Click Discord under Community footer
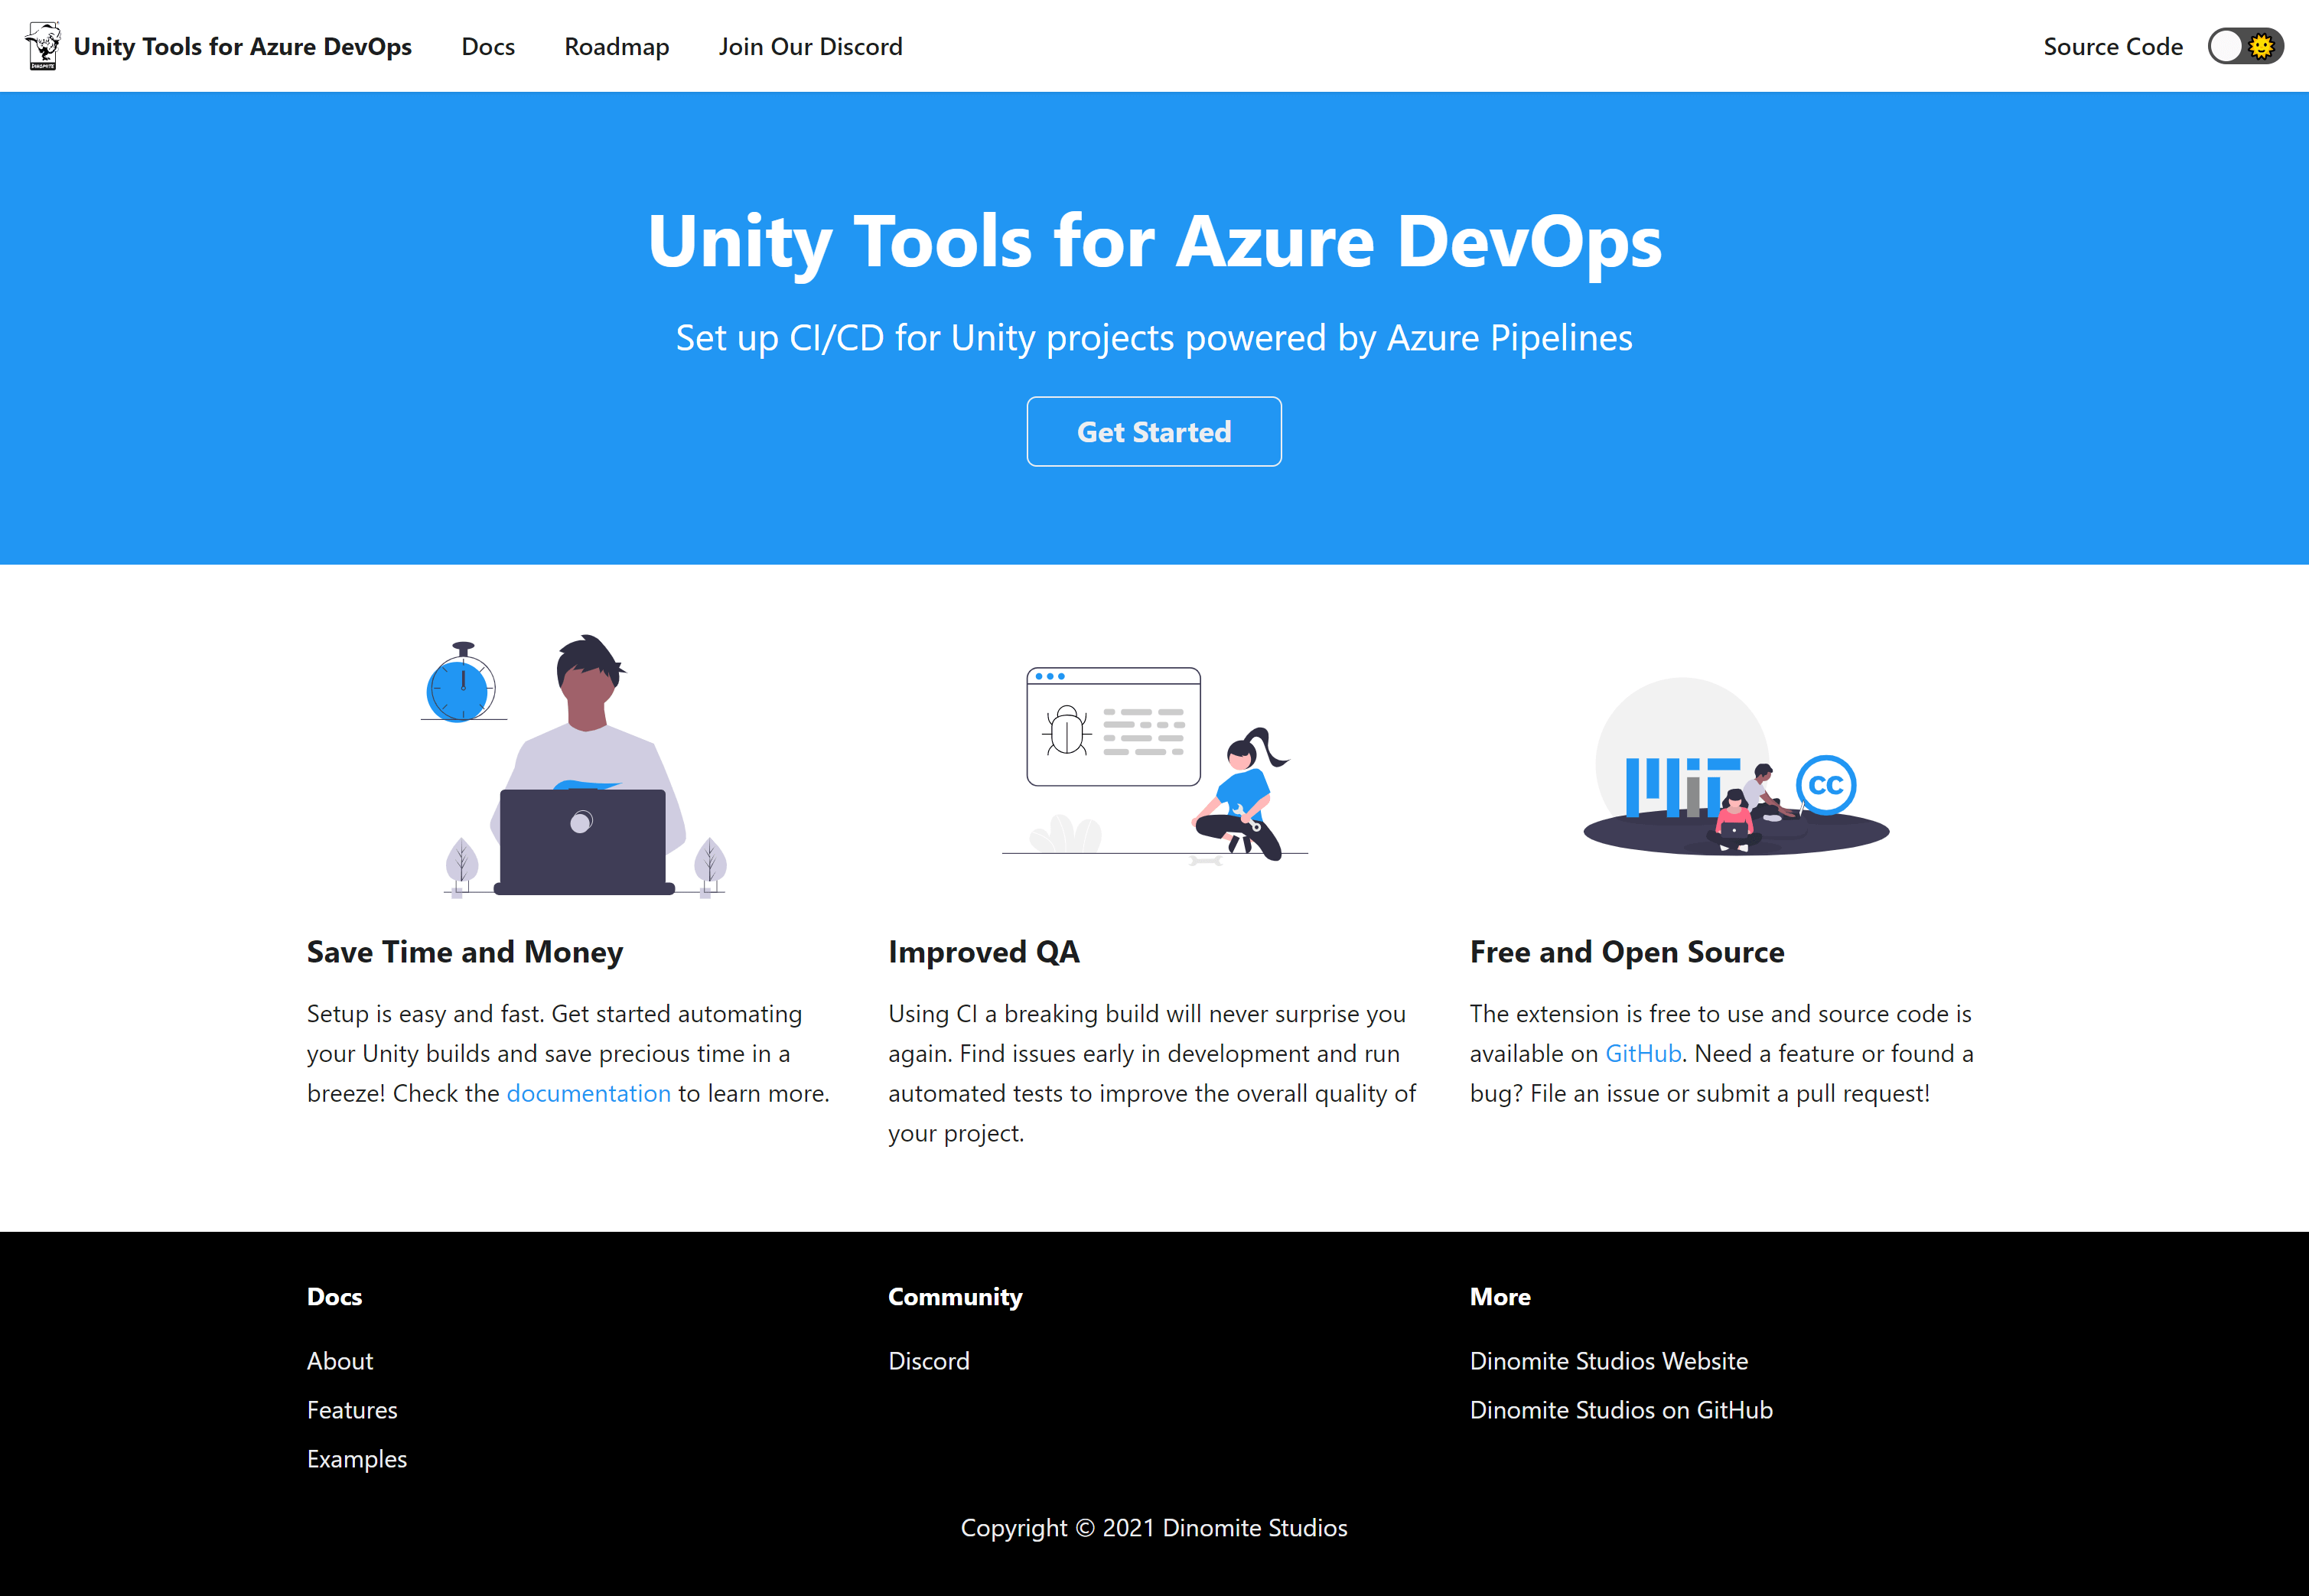The width and height of the screenshot is (2309, 1596). coord(928,1361)
